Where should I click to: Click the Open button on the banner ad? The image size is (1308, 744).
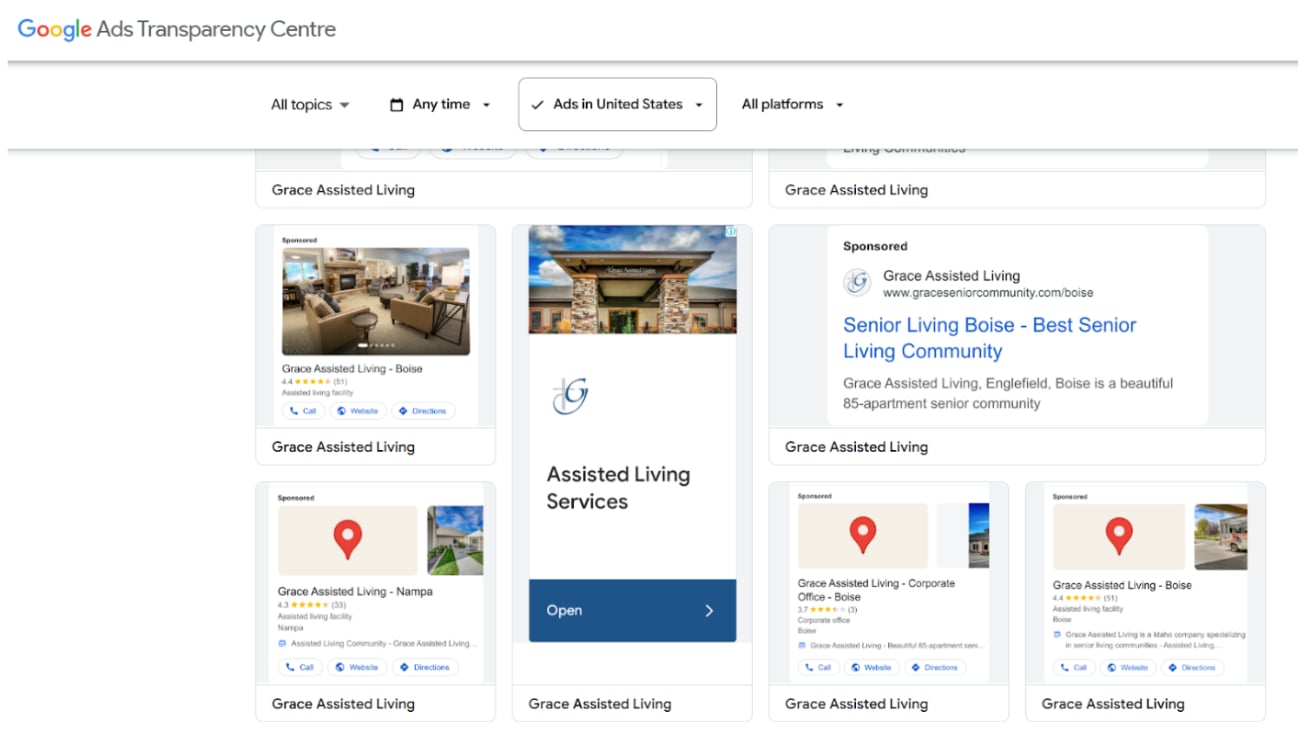tap(632, 610)
